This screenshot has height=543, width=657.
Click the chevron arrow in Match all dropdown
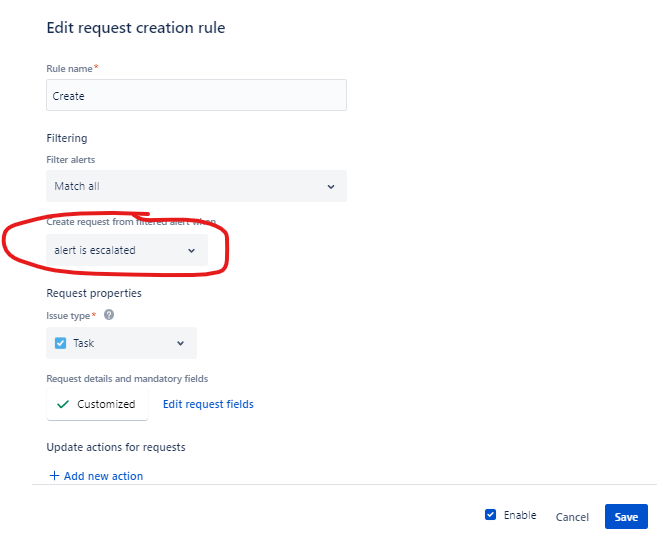tap(331, 186)
